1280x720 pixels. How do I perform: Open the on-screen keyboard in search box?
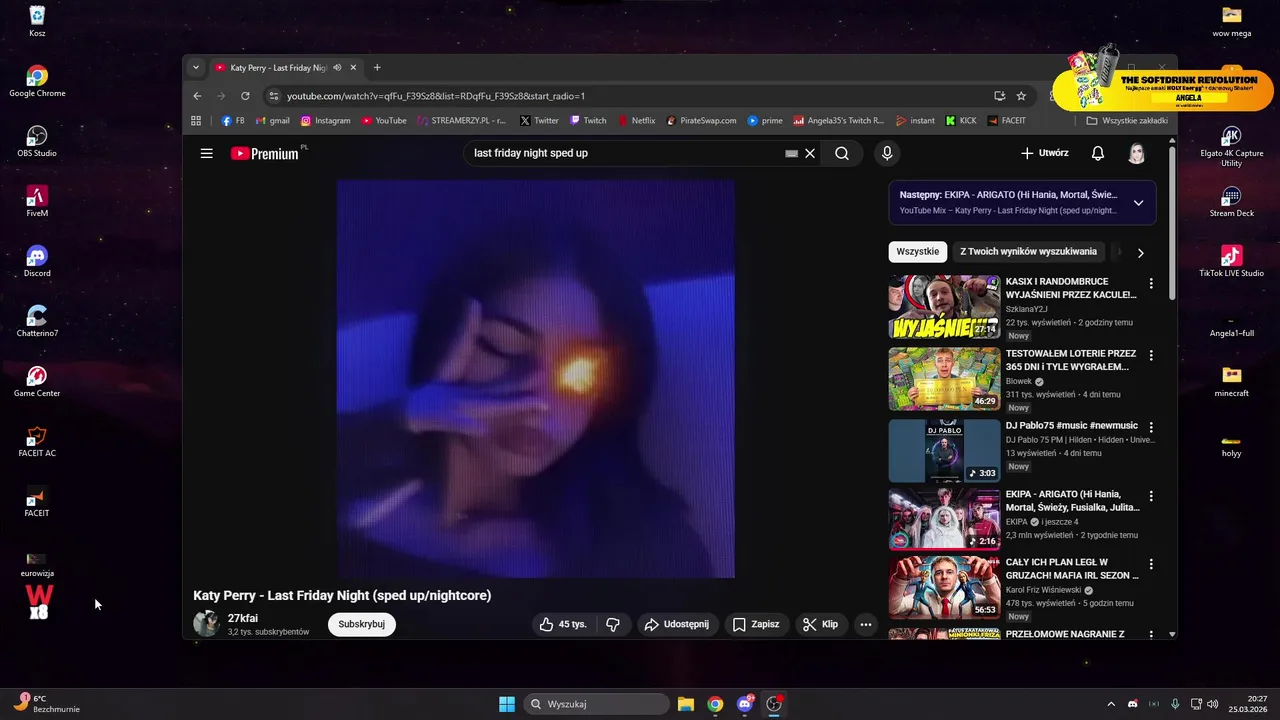click(791, 153)
